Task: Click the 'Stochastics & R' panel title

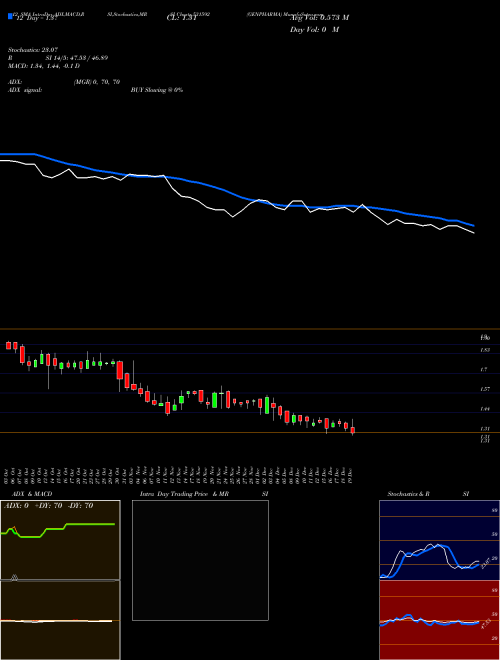Action: [408, 494]
